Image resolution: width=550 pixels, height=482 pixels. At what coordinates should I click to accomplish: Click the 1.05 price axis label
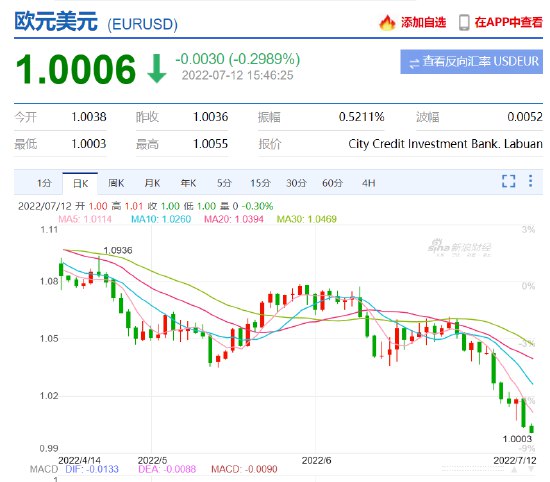pos(49,339)
